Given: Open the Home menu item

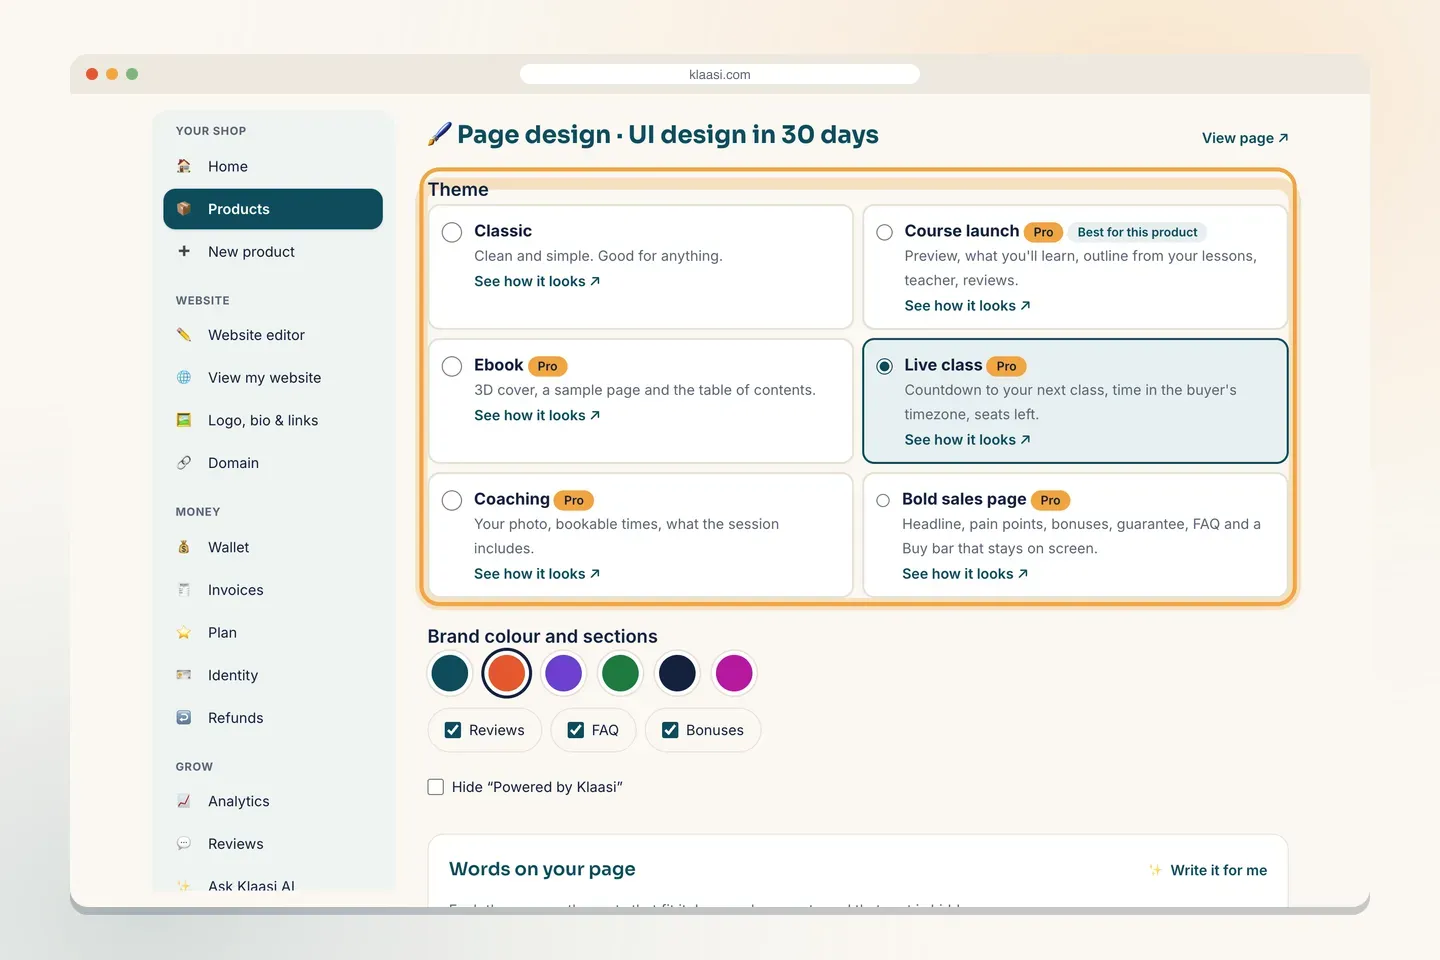Looking at the screenshot, I should click(273, 166).
